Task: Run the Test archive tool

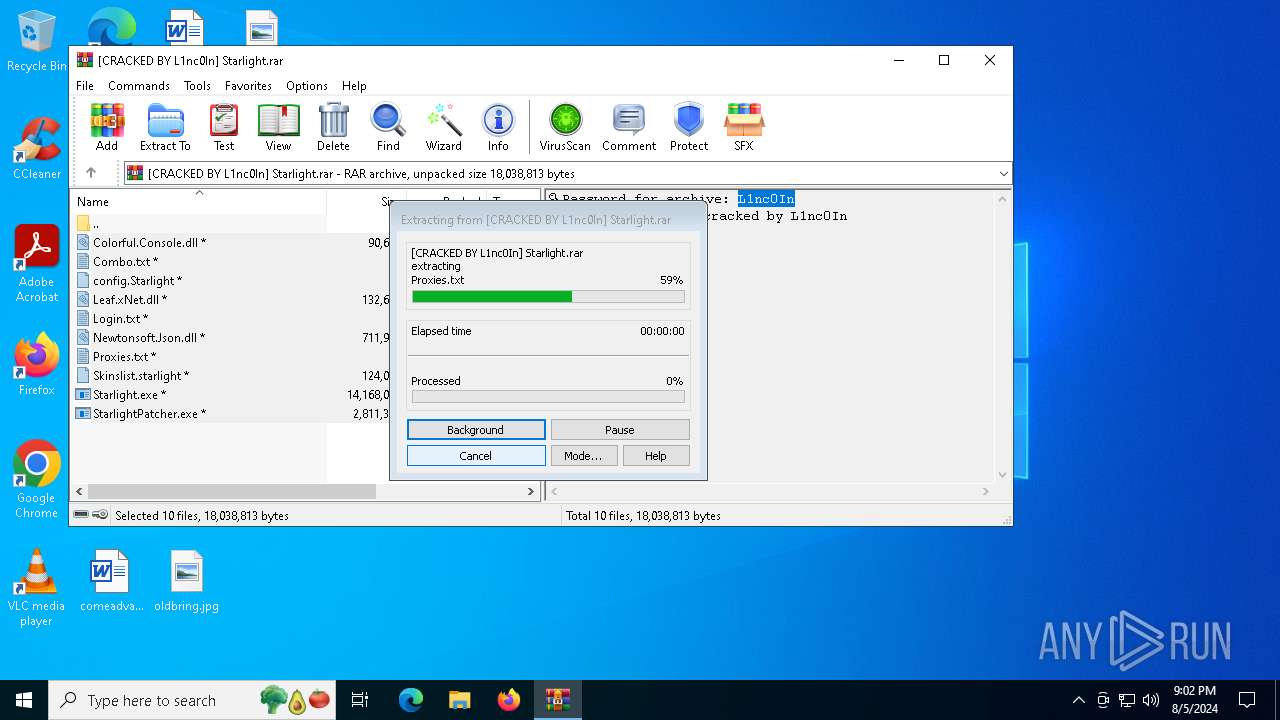Action: tap(224, 127)
